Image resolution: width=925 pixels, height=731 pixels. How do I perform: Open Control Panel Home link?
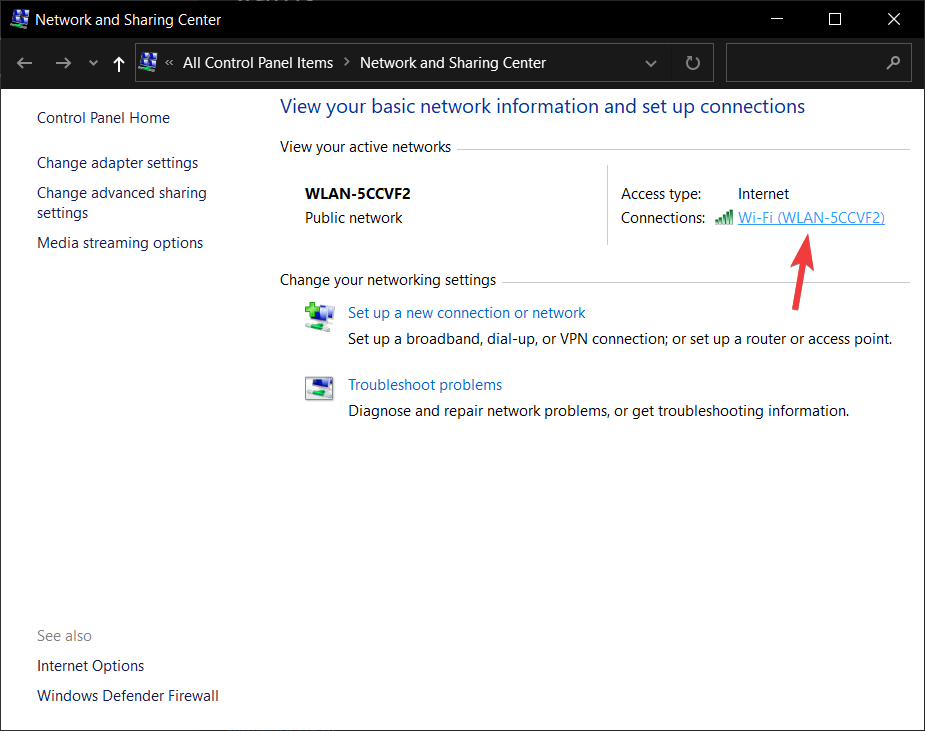[103, 118]
